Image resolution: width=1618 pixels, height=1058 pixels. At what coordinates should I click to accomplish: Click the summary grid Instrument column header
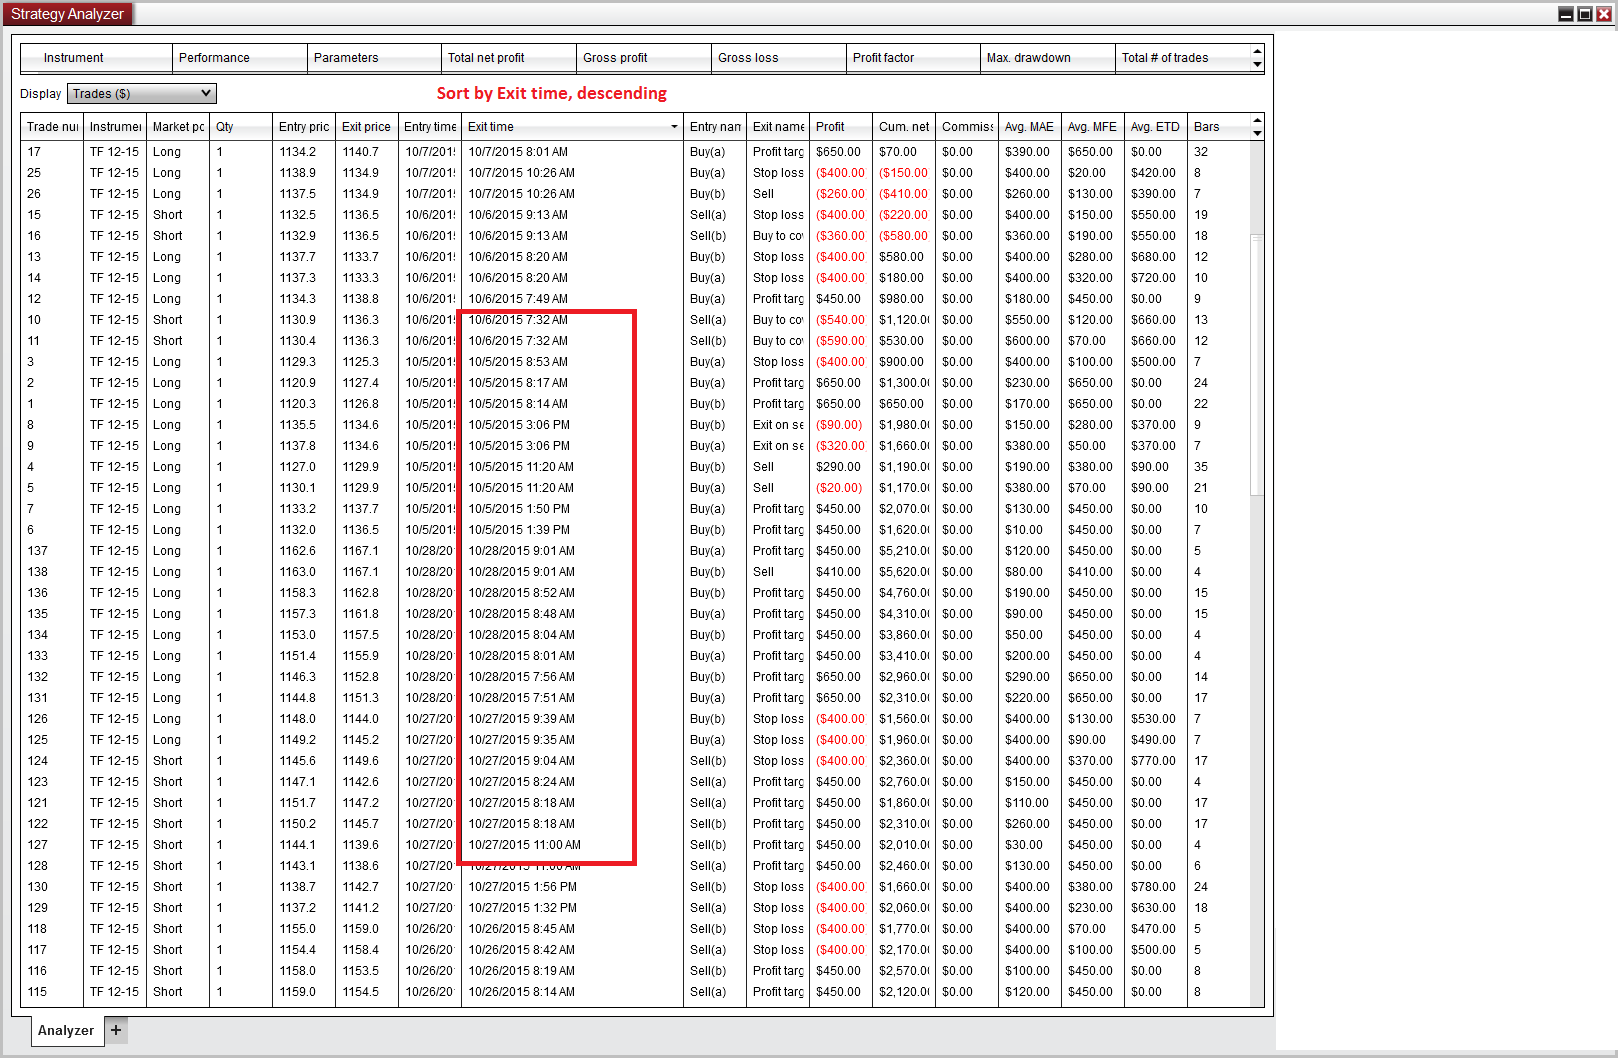96,58
